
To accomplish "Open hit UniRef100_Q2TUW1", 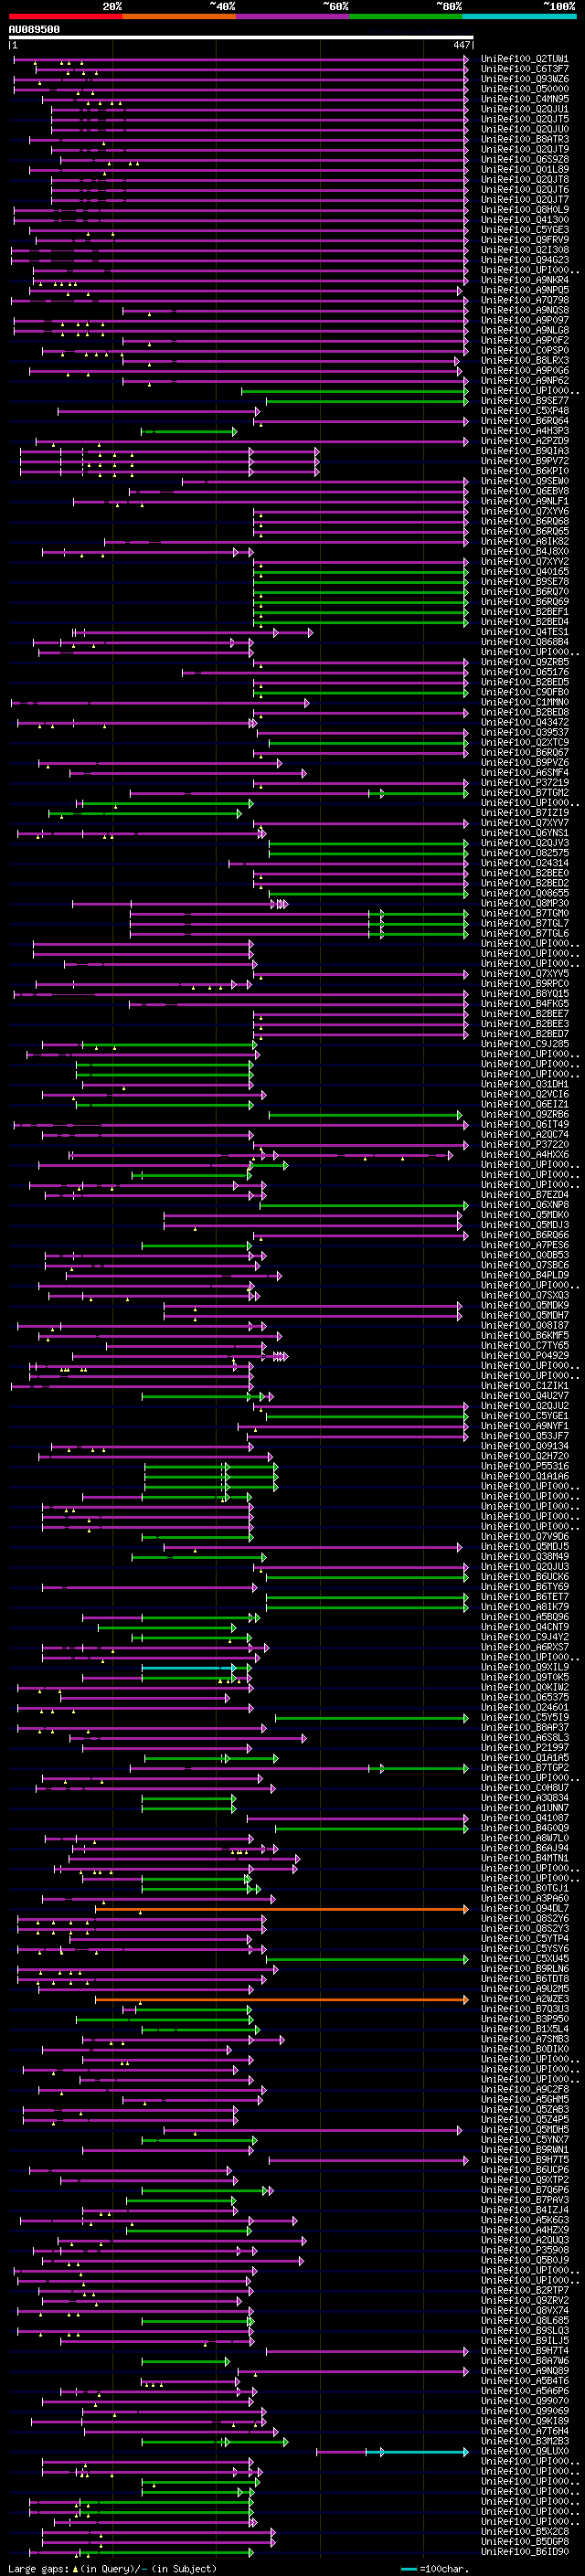I will pyautogui.click(x=525, y=59).
